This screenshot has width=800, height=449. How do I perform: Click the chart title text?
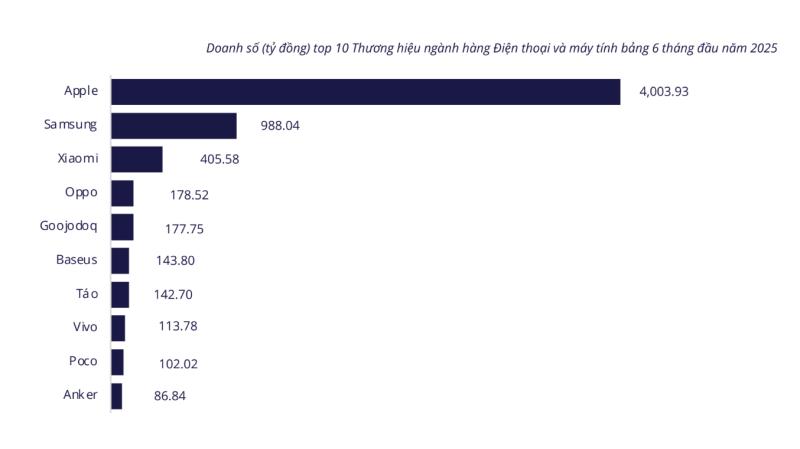pos(491,48)
